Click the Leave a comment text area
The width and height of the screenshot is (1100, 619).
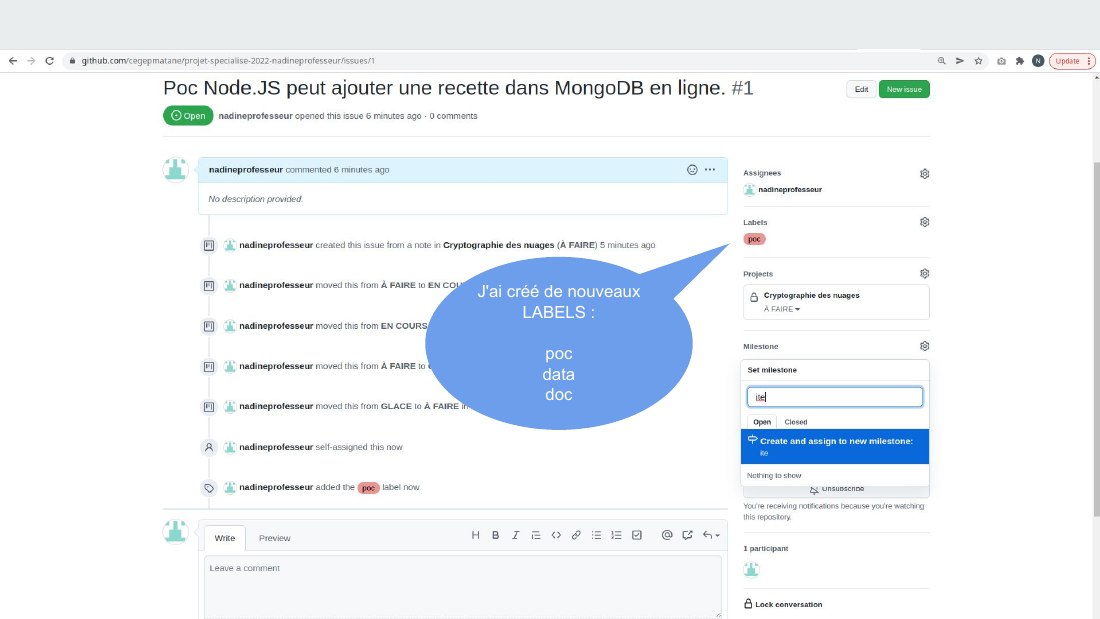[463, 587]
